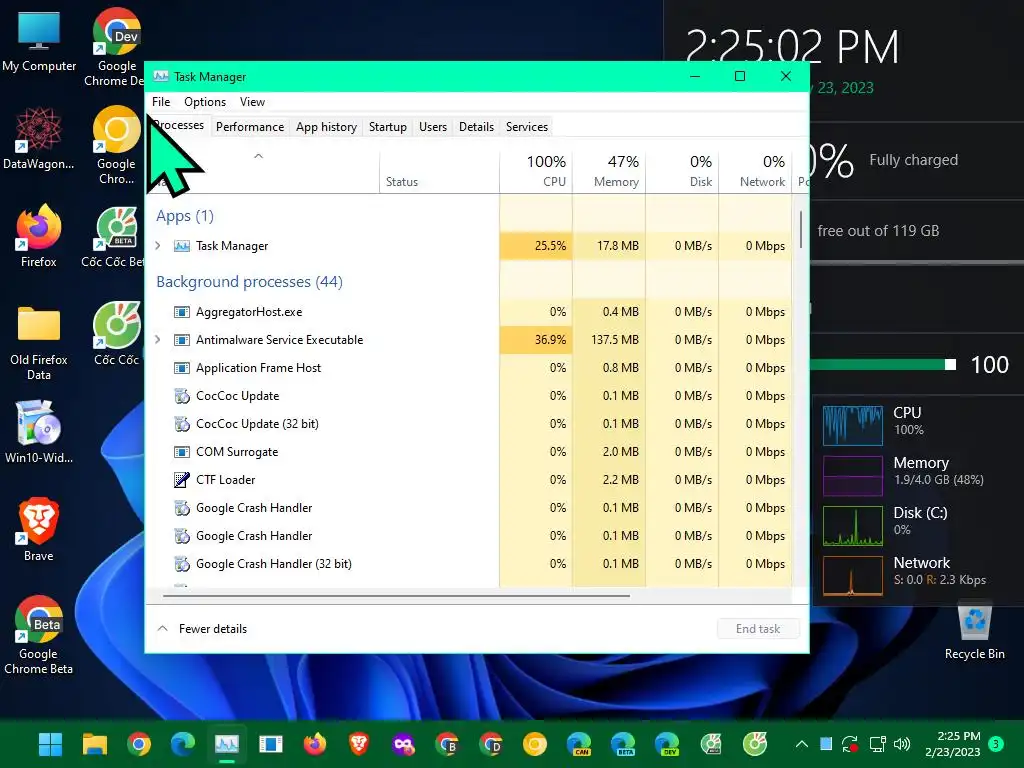
Task: Click the horizontal scrollbar in Task Manager
Action: pyautogui.click(x=396, y=596)
